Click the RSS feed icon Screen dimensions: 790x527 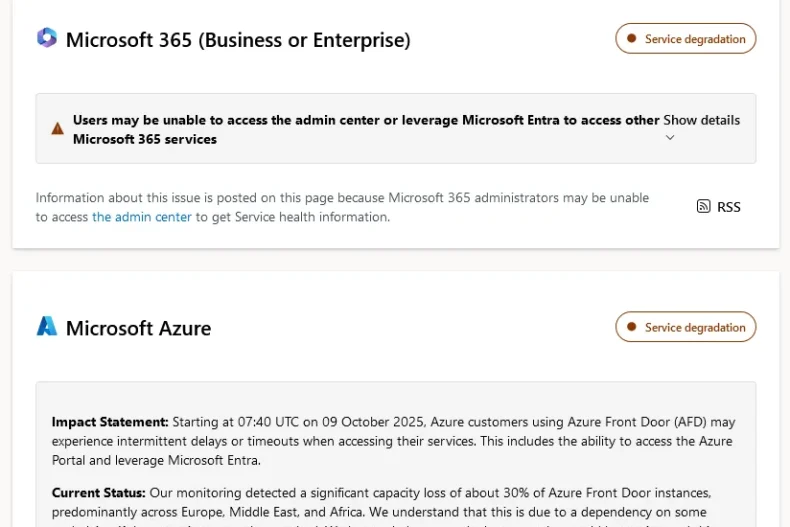tap(703, 206)
